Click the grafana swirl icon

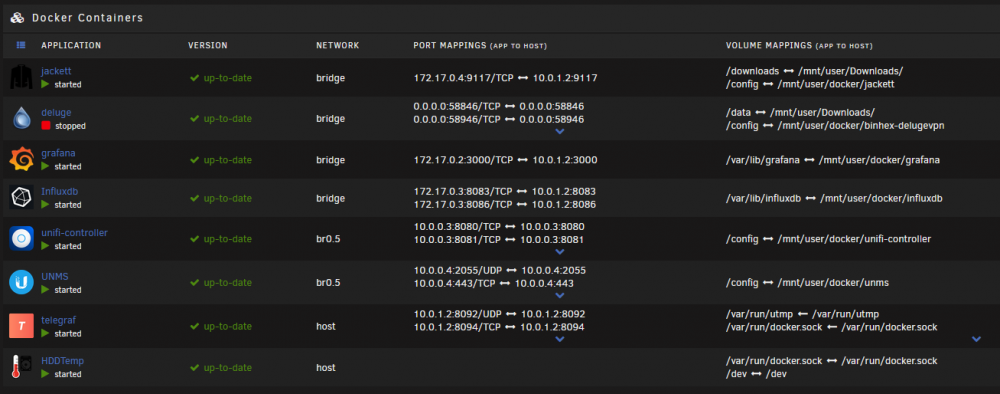coord(21,159)
